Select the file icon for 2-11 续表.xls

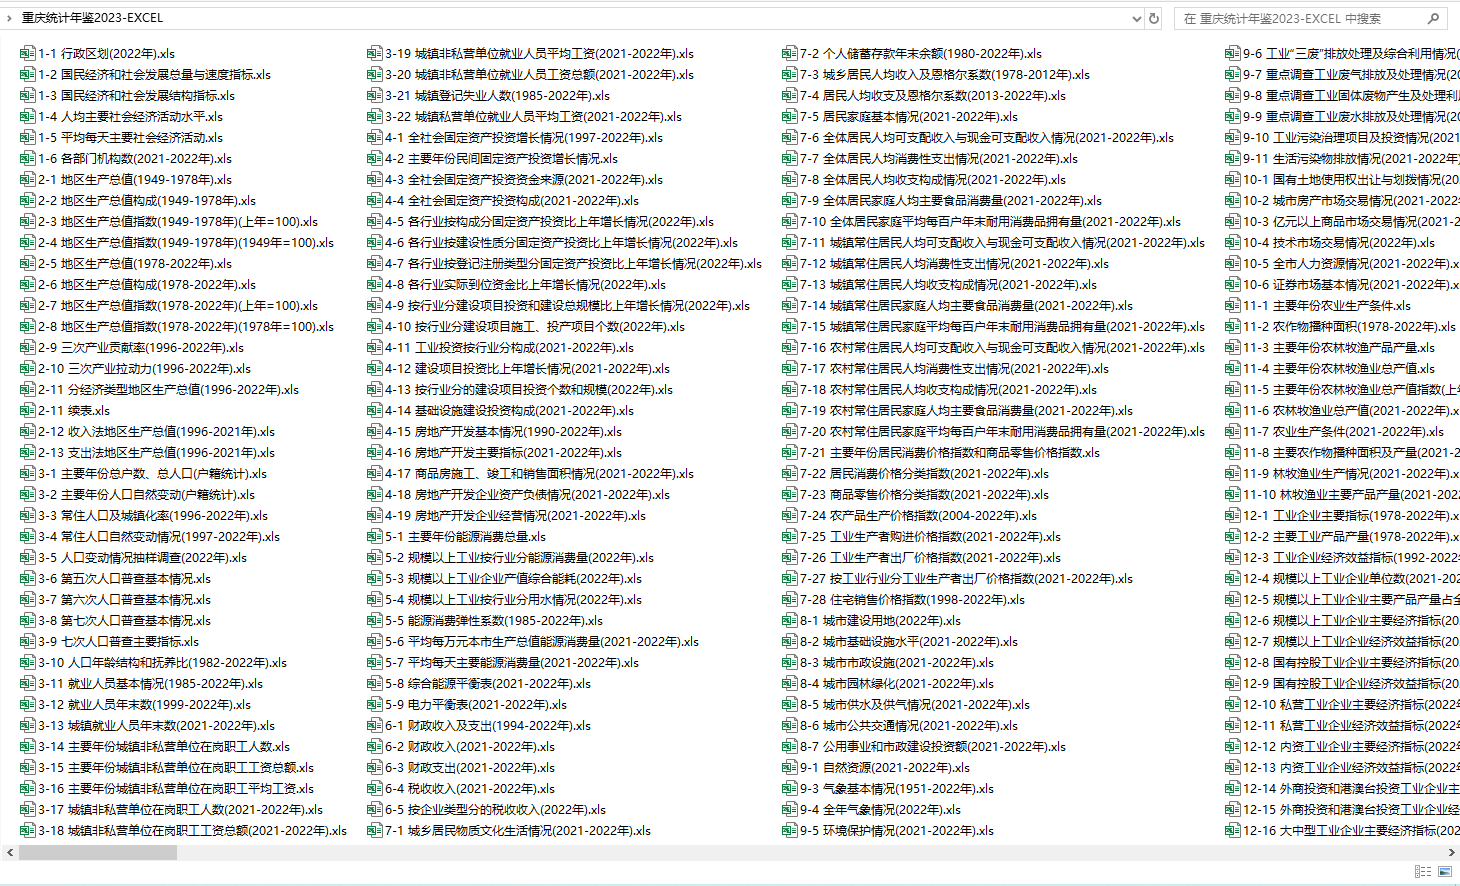[x=28, y=410]
